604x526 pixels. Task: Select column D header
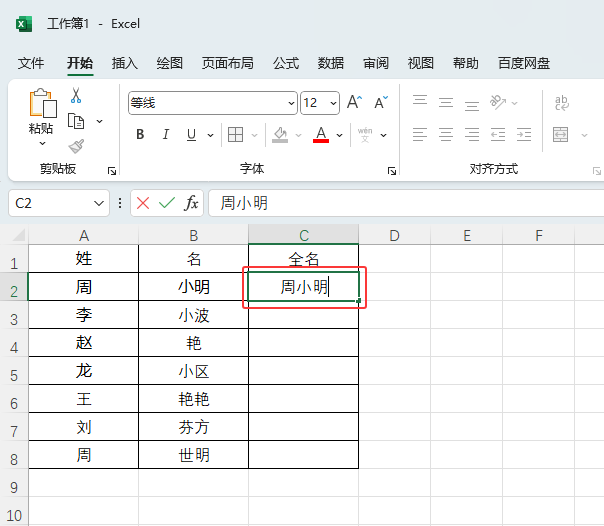tap(394, 235)
